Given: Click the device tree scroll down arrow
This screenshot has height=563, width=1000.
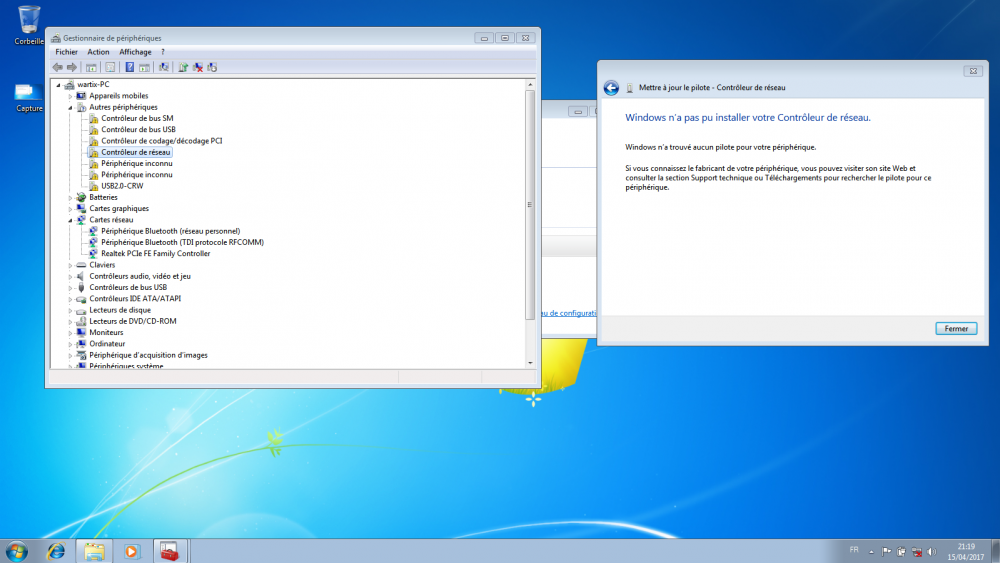Looking at the screenshot, I should click(x=530, y=363).
